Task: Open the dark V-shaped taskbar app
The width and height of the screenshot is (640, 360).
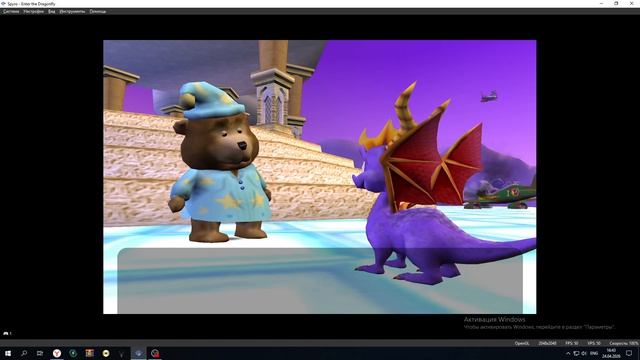Action: click(x=122, y=353)
